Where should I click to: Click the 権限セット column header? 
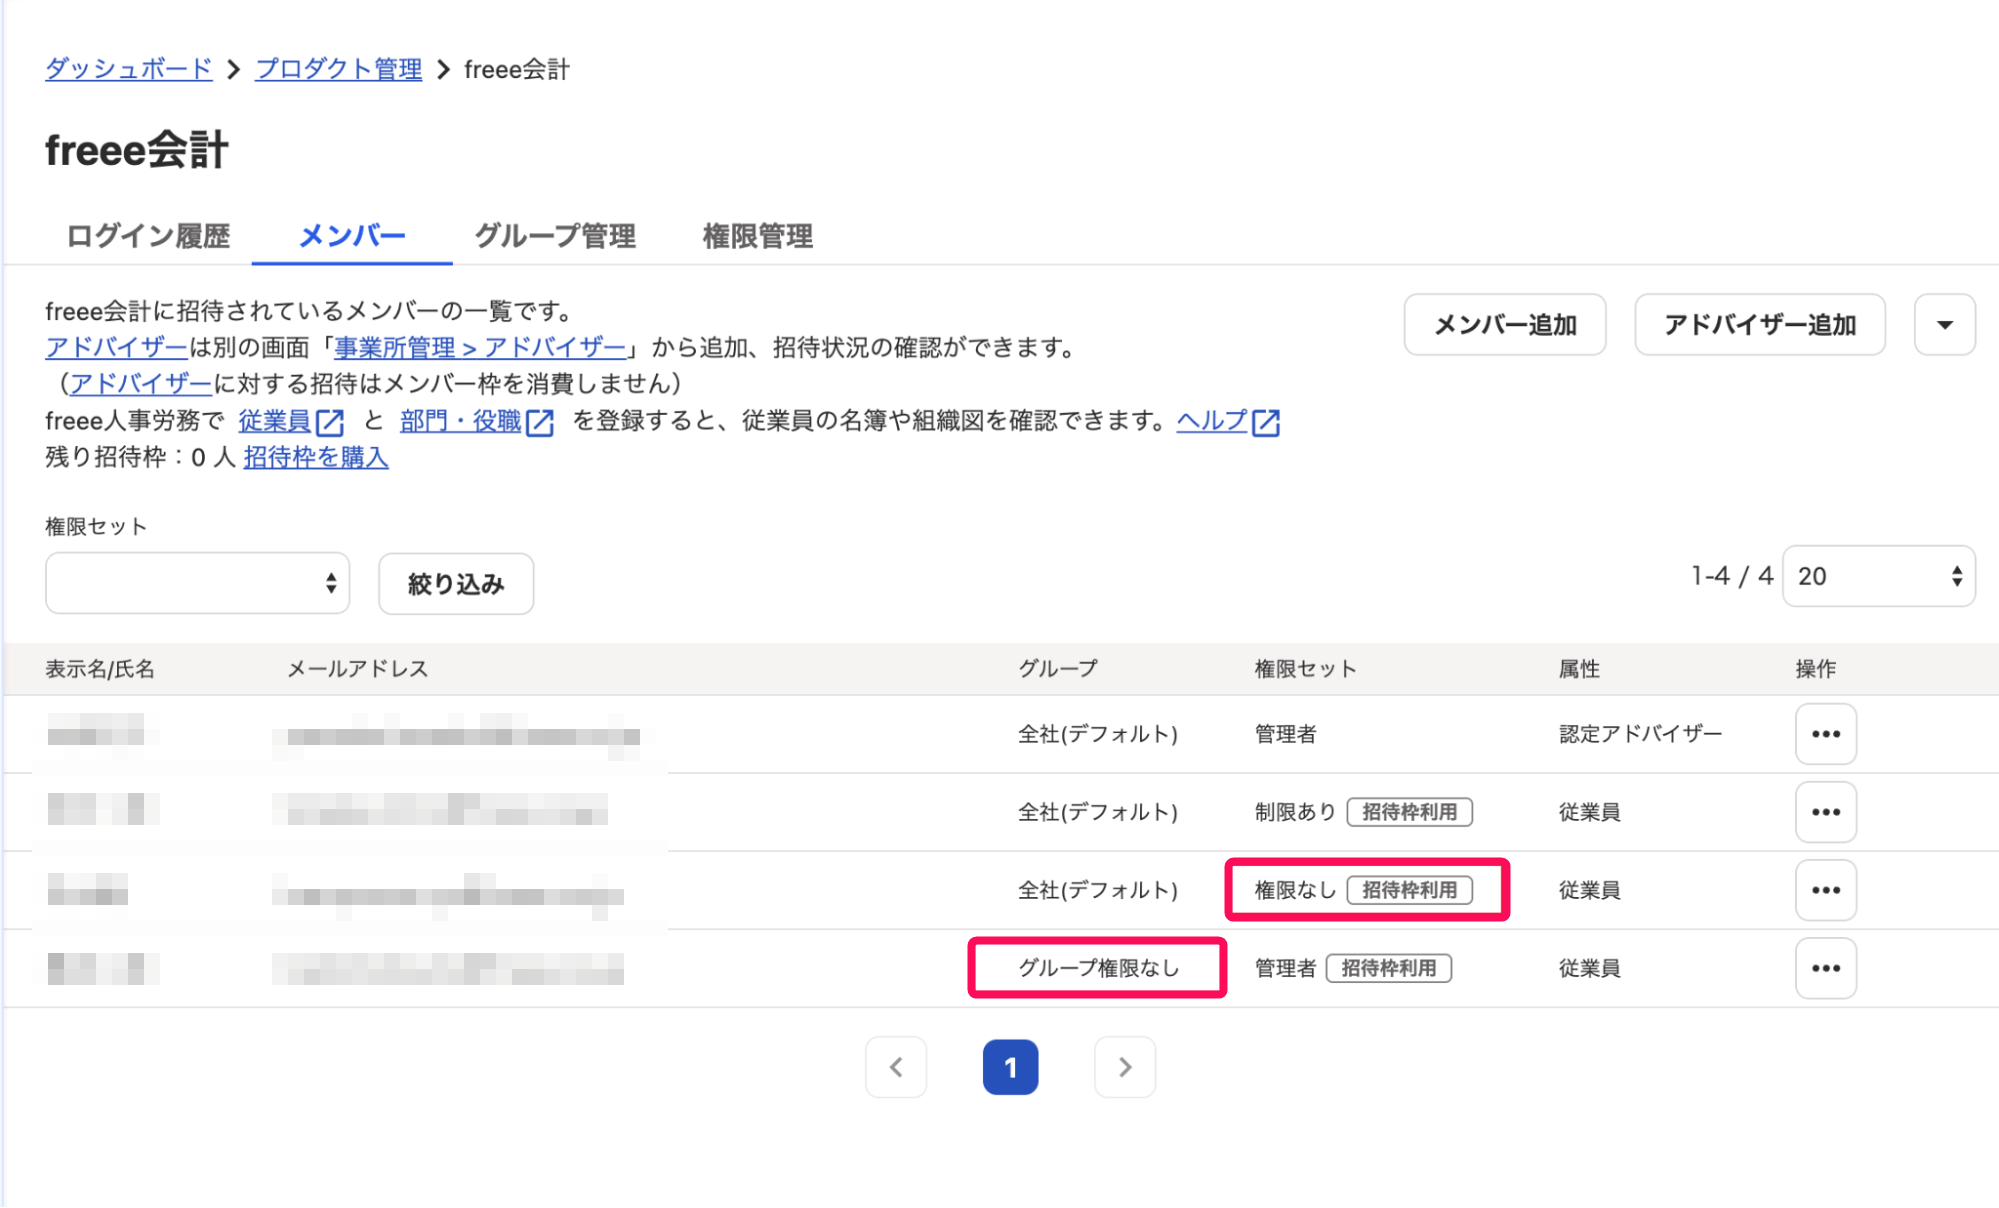tap(1306, 669)
